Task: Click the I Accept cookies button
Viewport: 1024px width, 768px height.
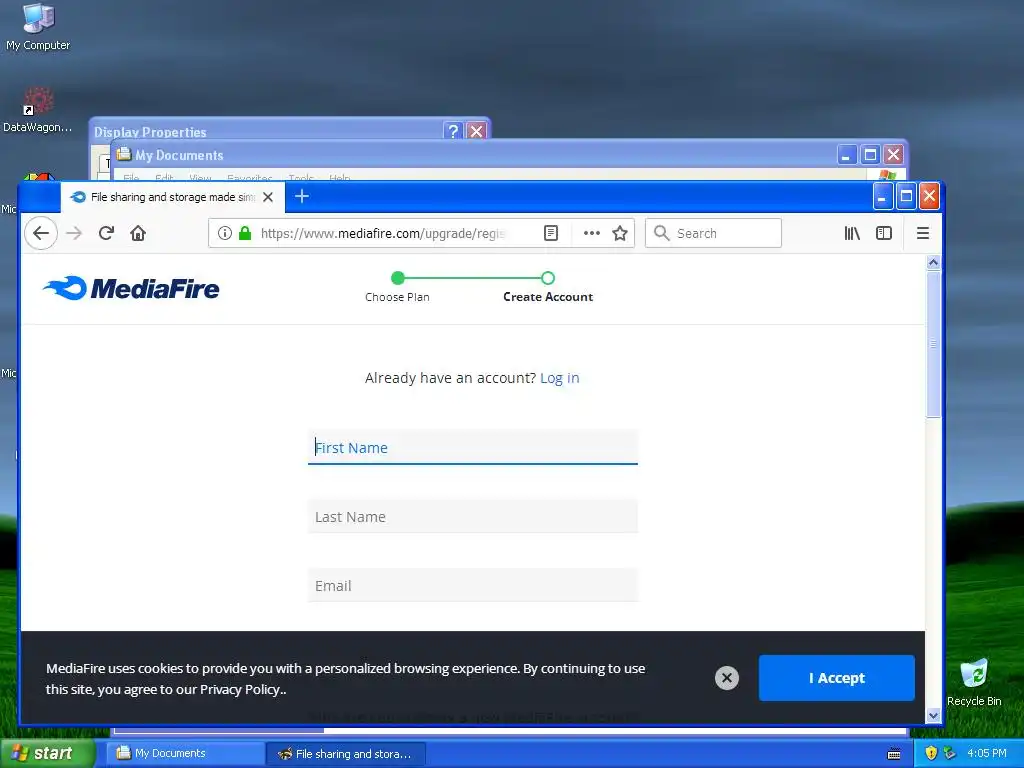Action: (x=837, y=678)
